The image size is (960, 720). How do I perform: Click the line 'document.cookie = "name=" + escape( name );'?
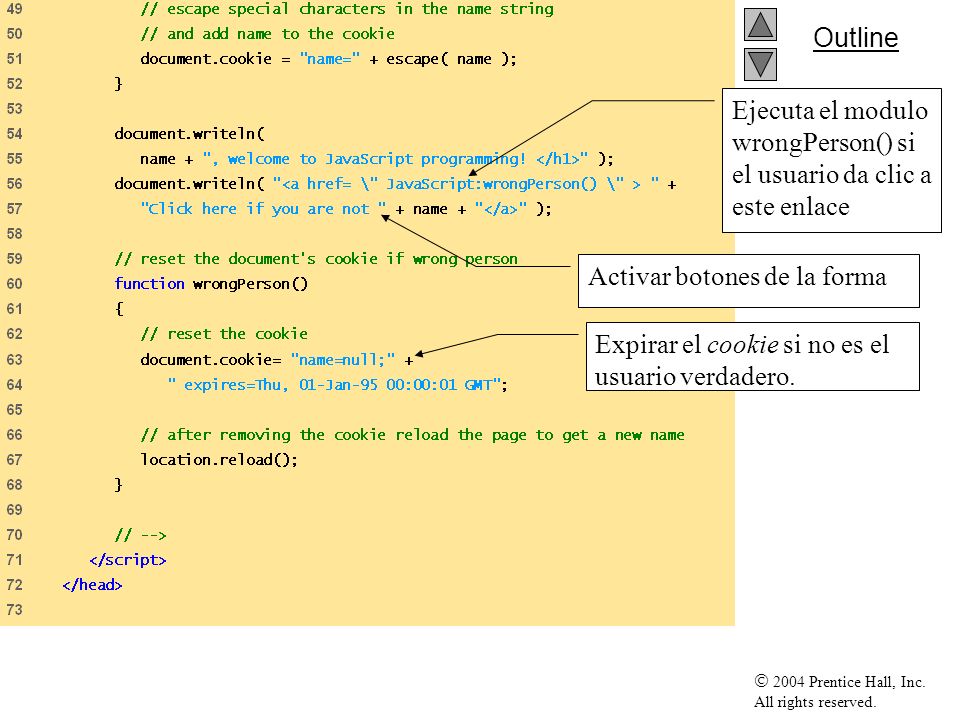point(328,59)
